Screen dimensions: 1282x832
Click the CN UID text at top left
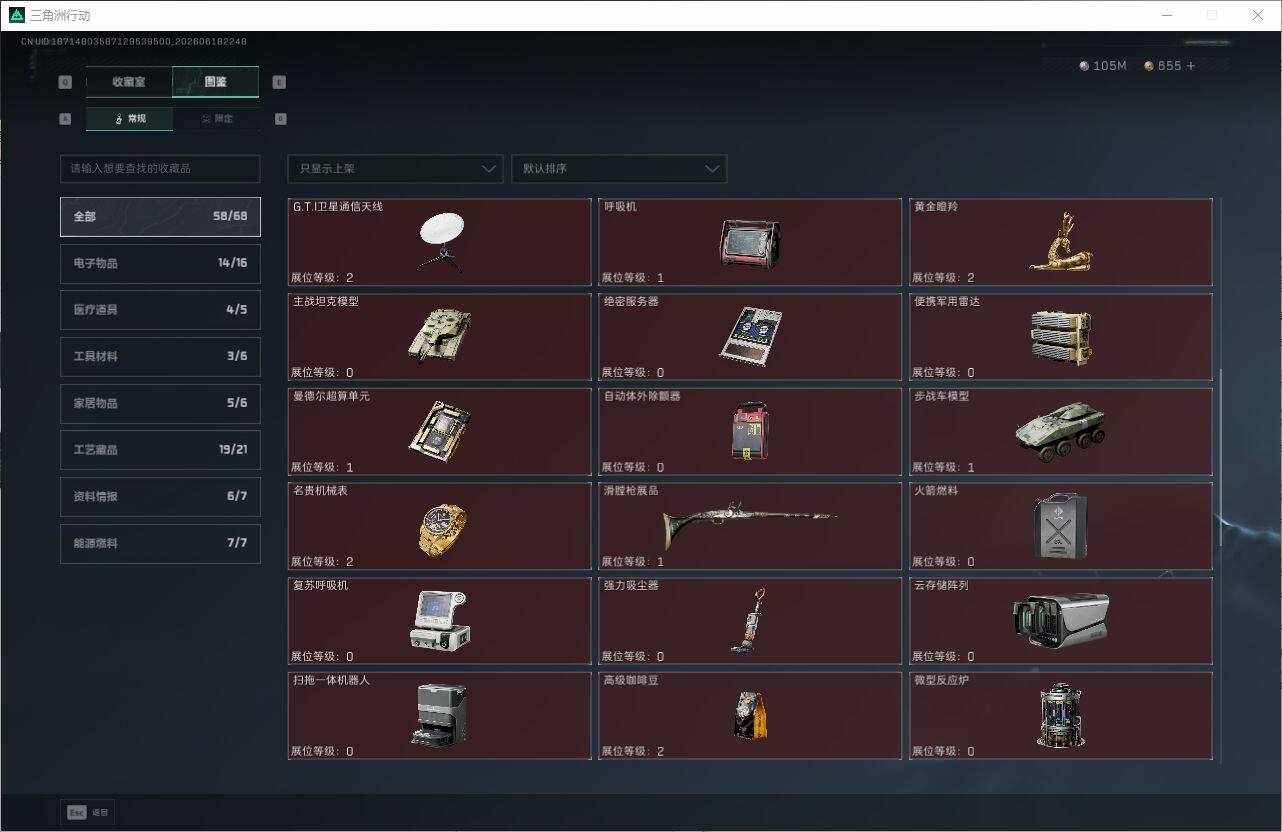[134, 42]
